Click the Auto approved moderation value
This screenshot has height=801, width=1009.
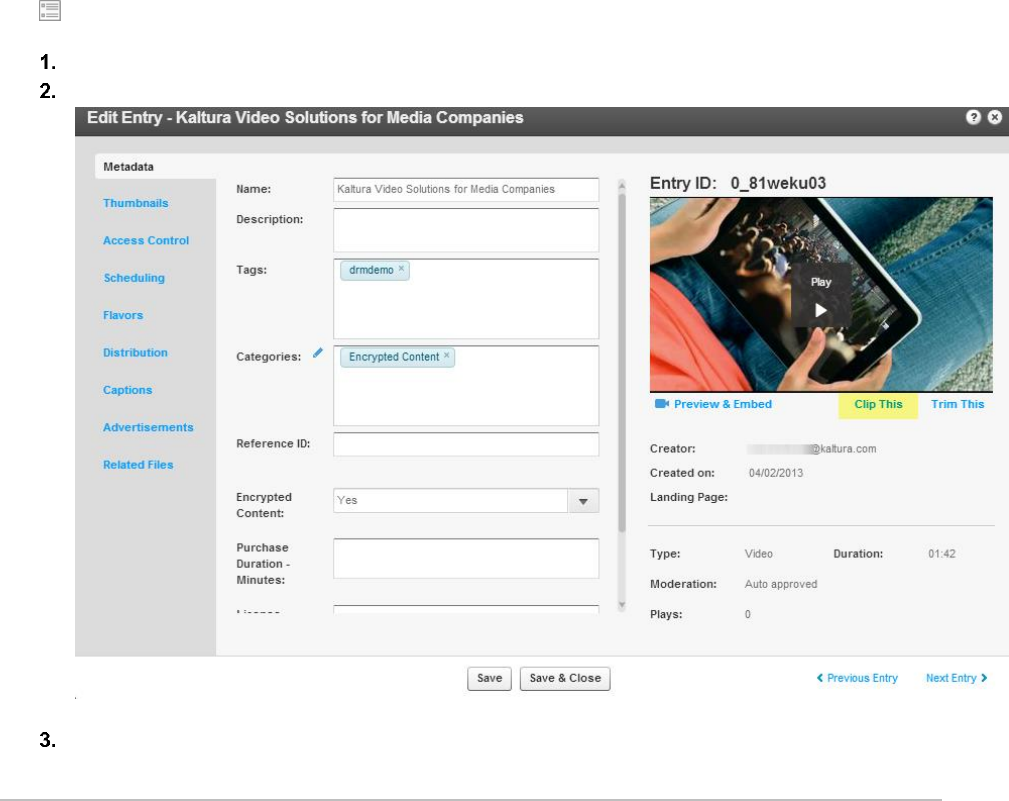click(781, 584)
